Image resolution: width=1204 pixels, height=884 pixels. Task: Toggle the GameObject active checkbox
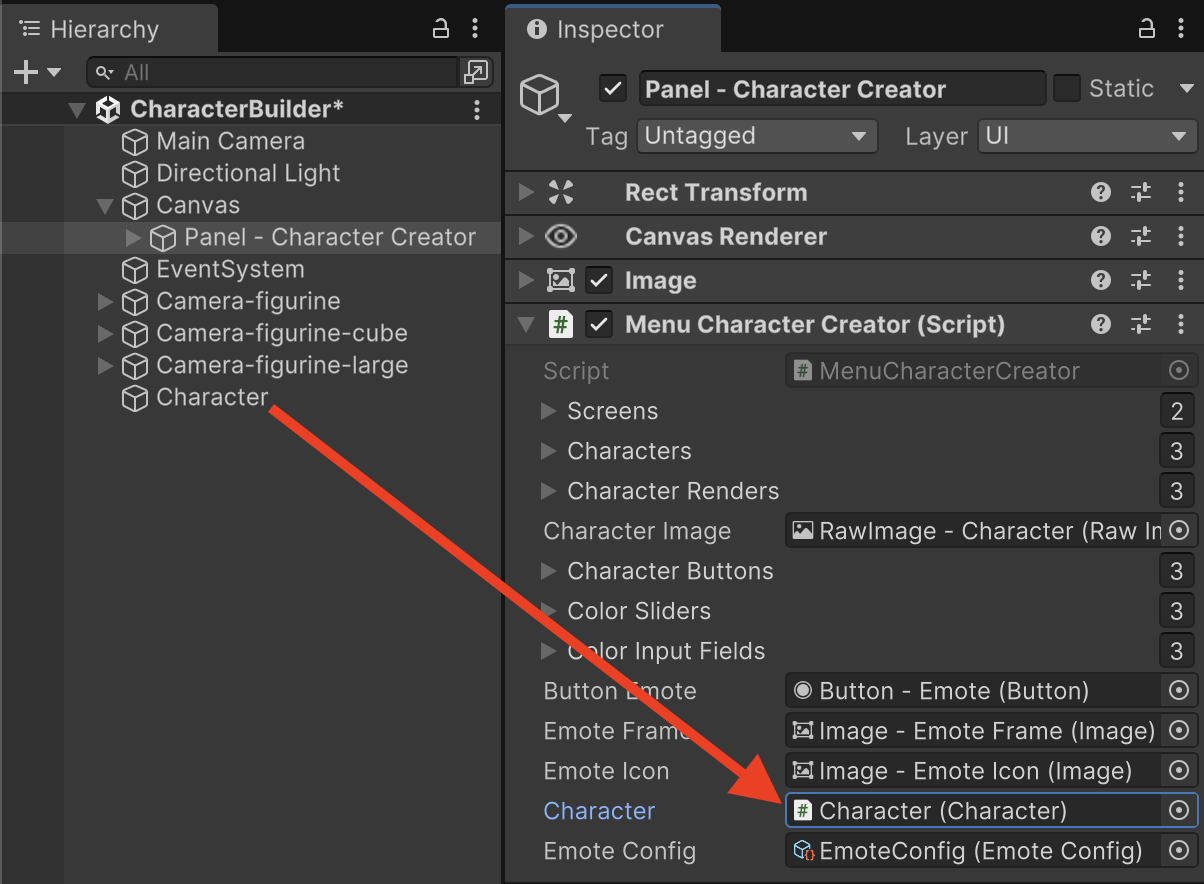click(x=613, y=89)
